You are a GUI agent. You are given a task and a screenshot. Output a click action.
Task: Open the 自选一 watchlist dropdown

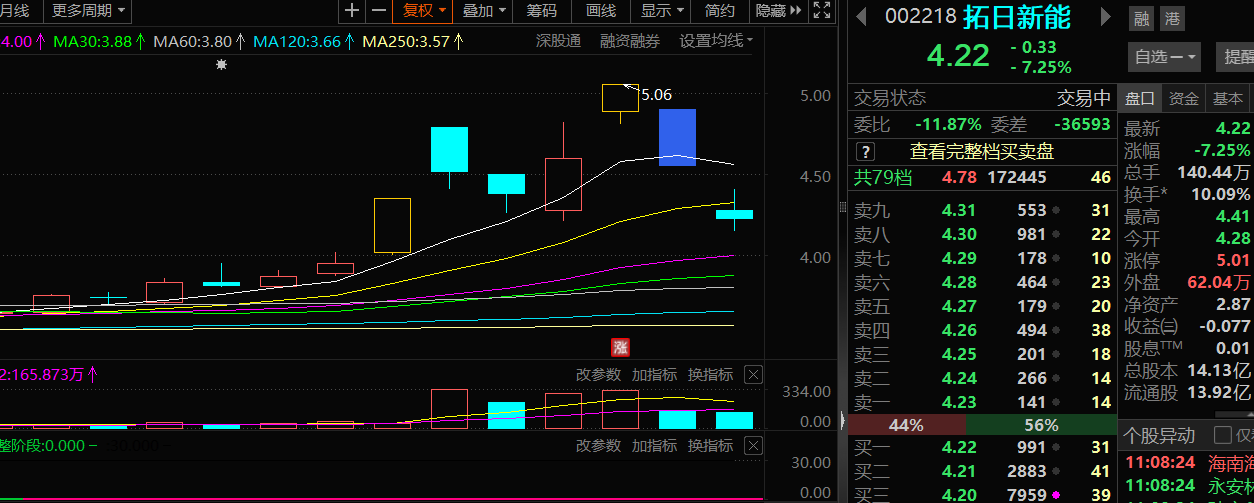[x=1165, y=57]
